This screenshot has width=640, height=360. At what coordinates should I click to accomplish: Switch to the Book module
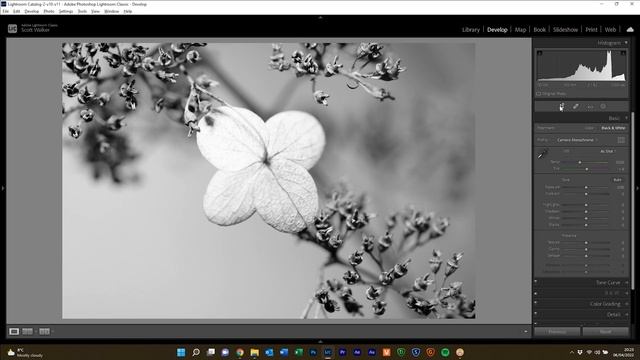point(539,30)
